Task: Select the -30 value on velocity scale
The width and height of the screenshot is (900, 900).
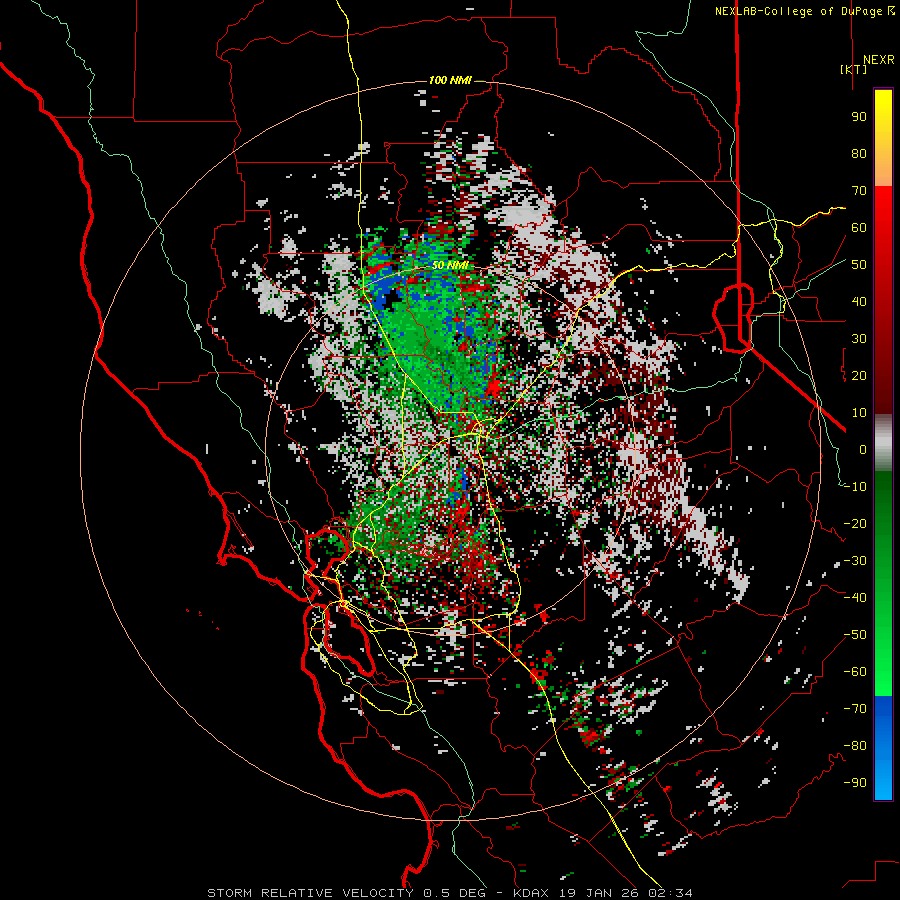Action: pos(855,561)
